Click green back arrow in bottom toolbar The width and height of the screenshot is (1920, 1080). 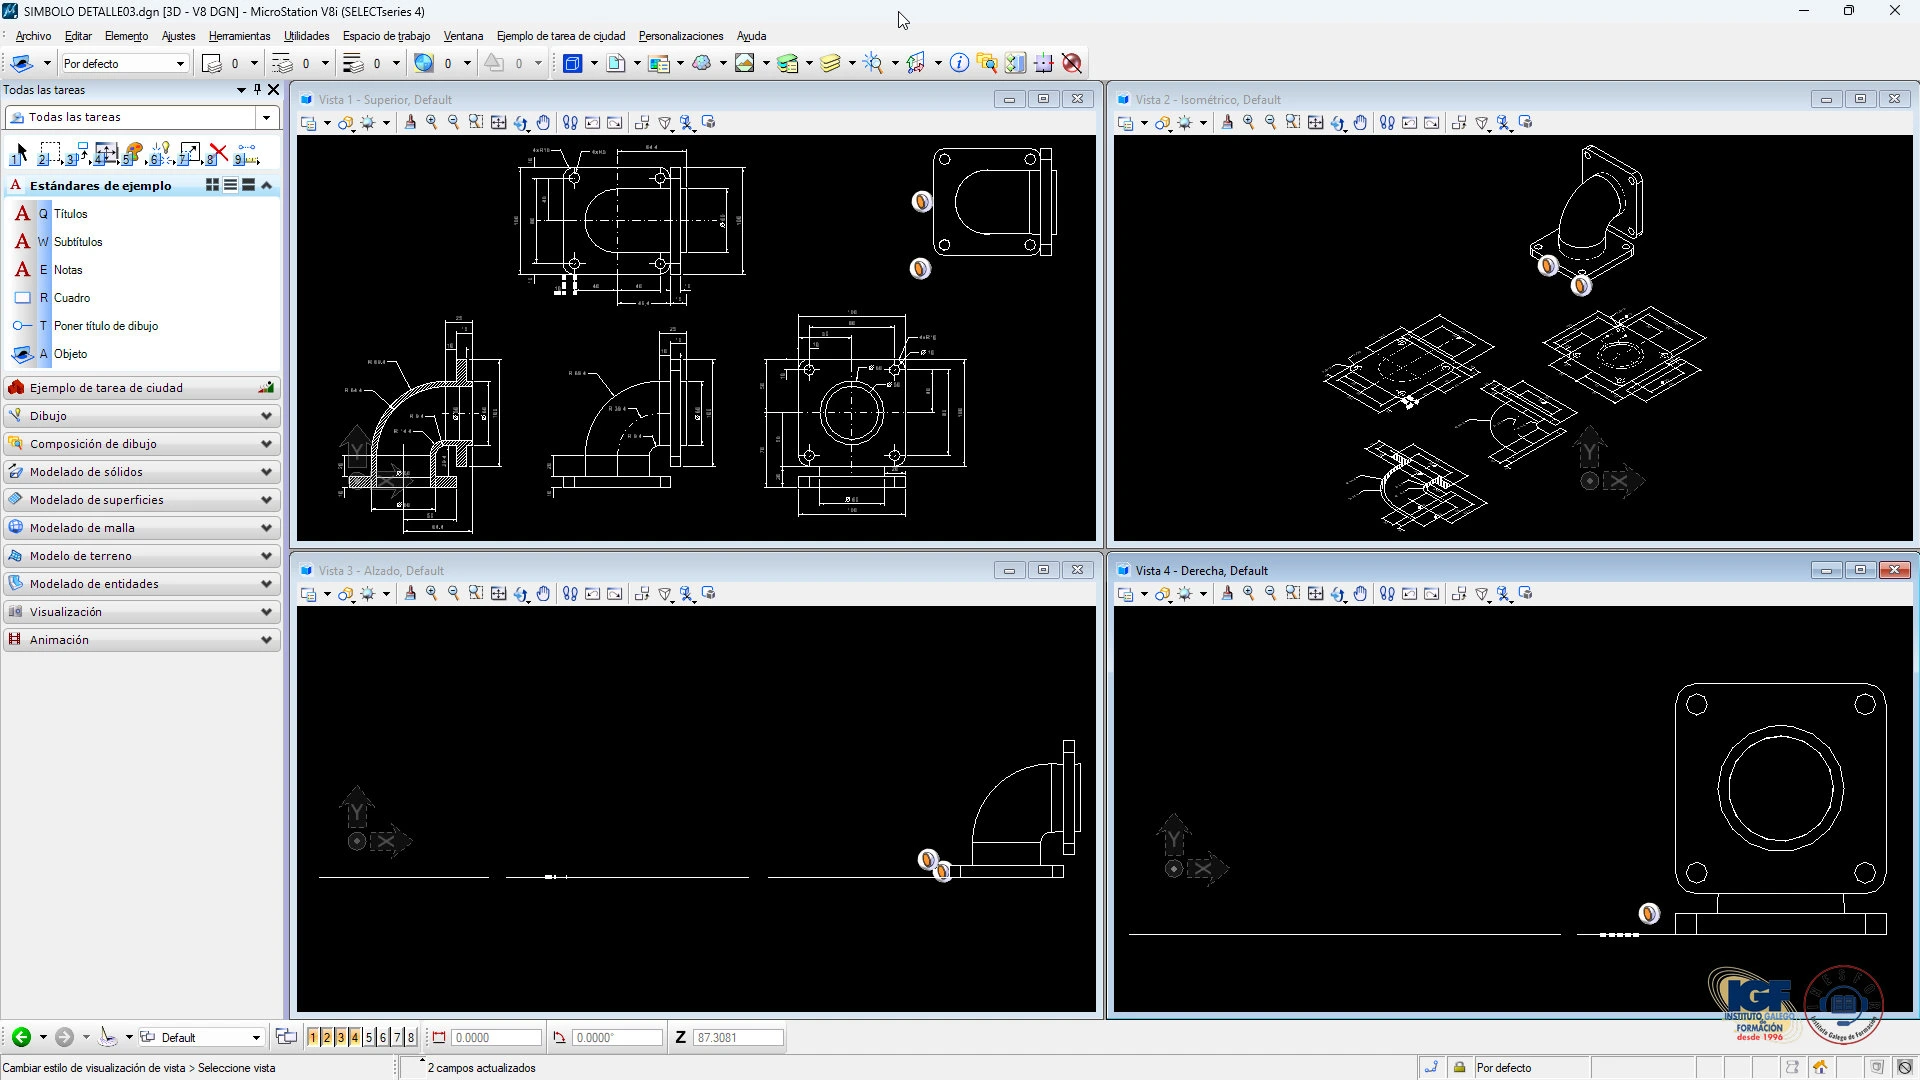pos(21,1037)
